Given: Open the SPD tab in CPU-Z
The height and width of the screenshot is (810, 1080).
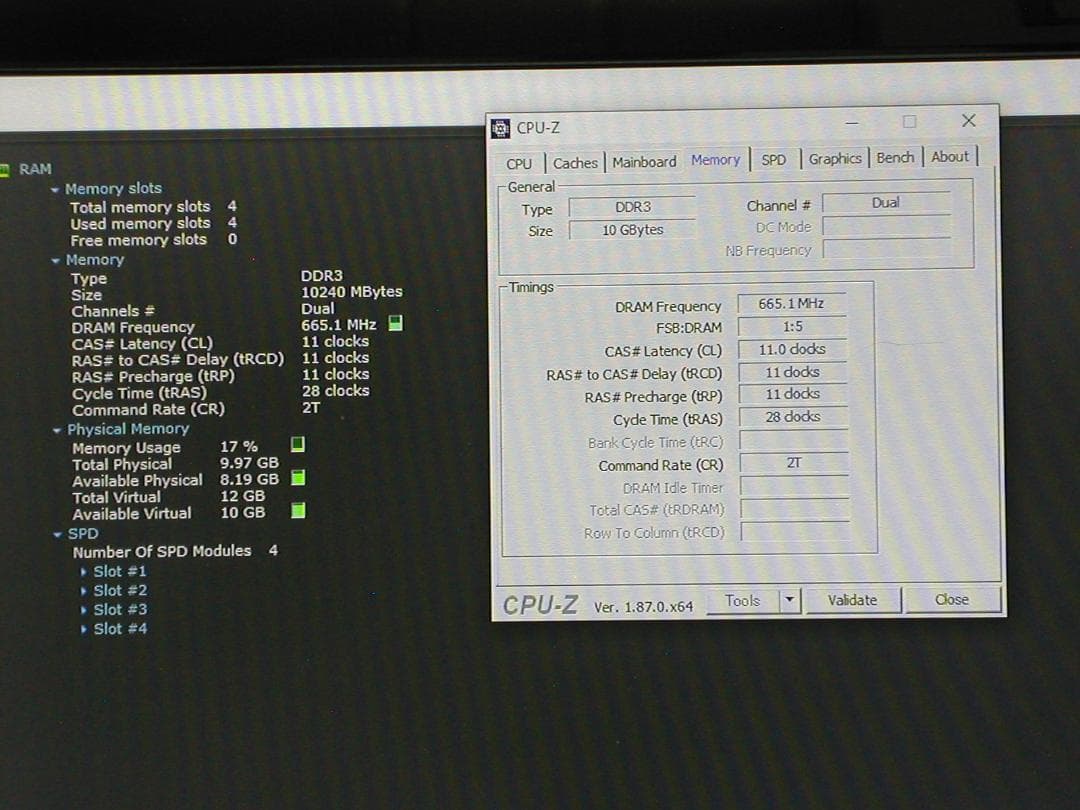Looking at the screenshot, I should point(773,160).
